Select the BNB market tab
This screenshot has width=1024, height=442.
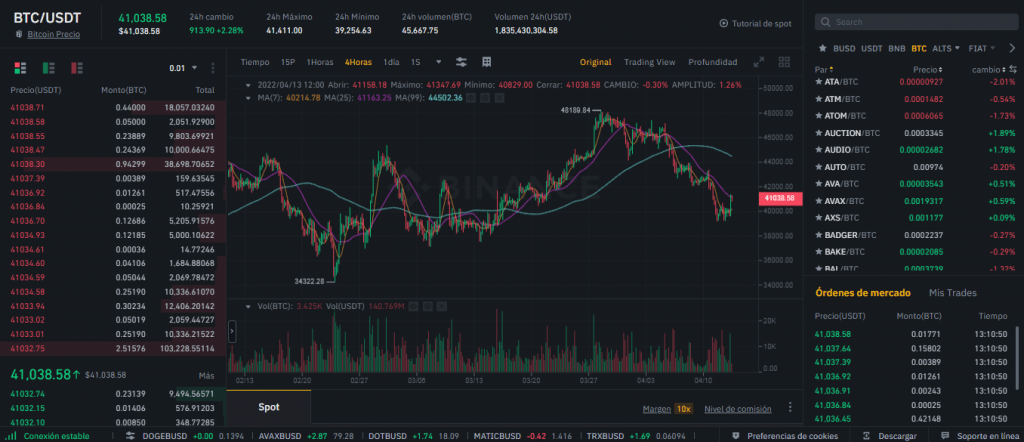(897, 48)
